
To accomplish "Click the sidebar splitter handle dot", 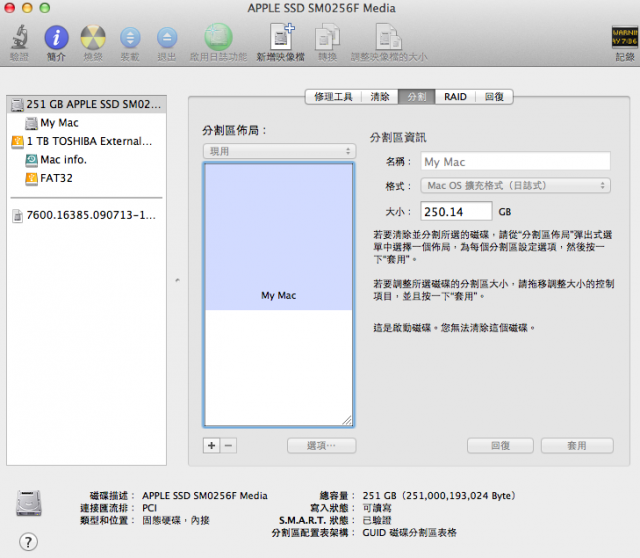I will click(177, 280).
